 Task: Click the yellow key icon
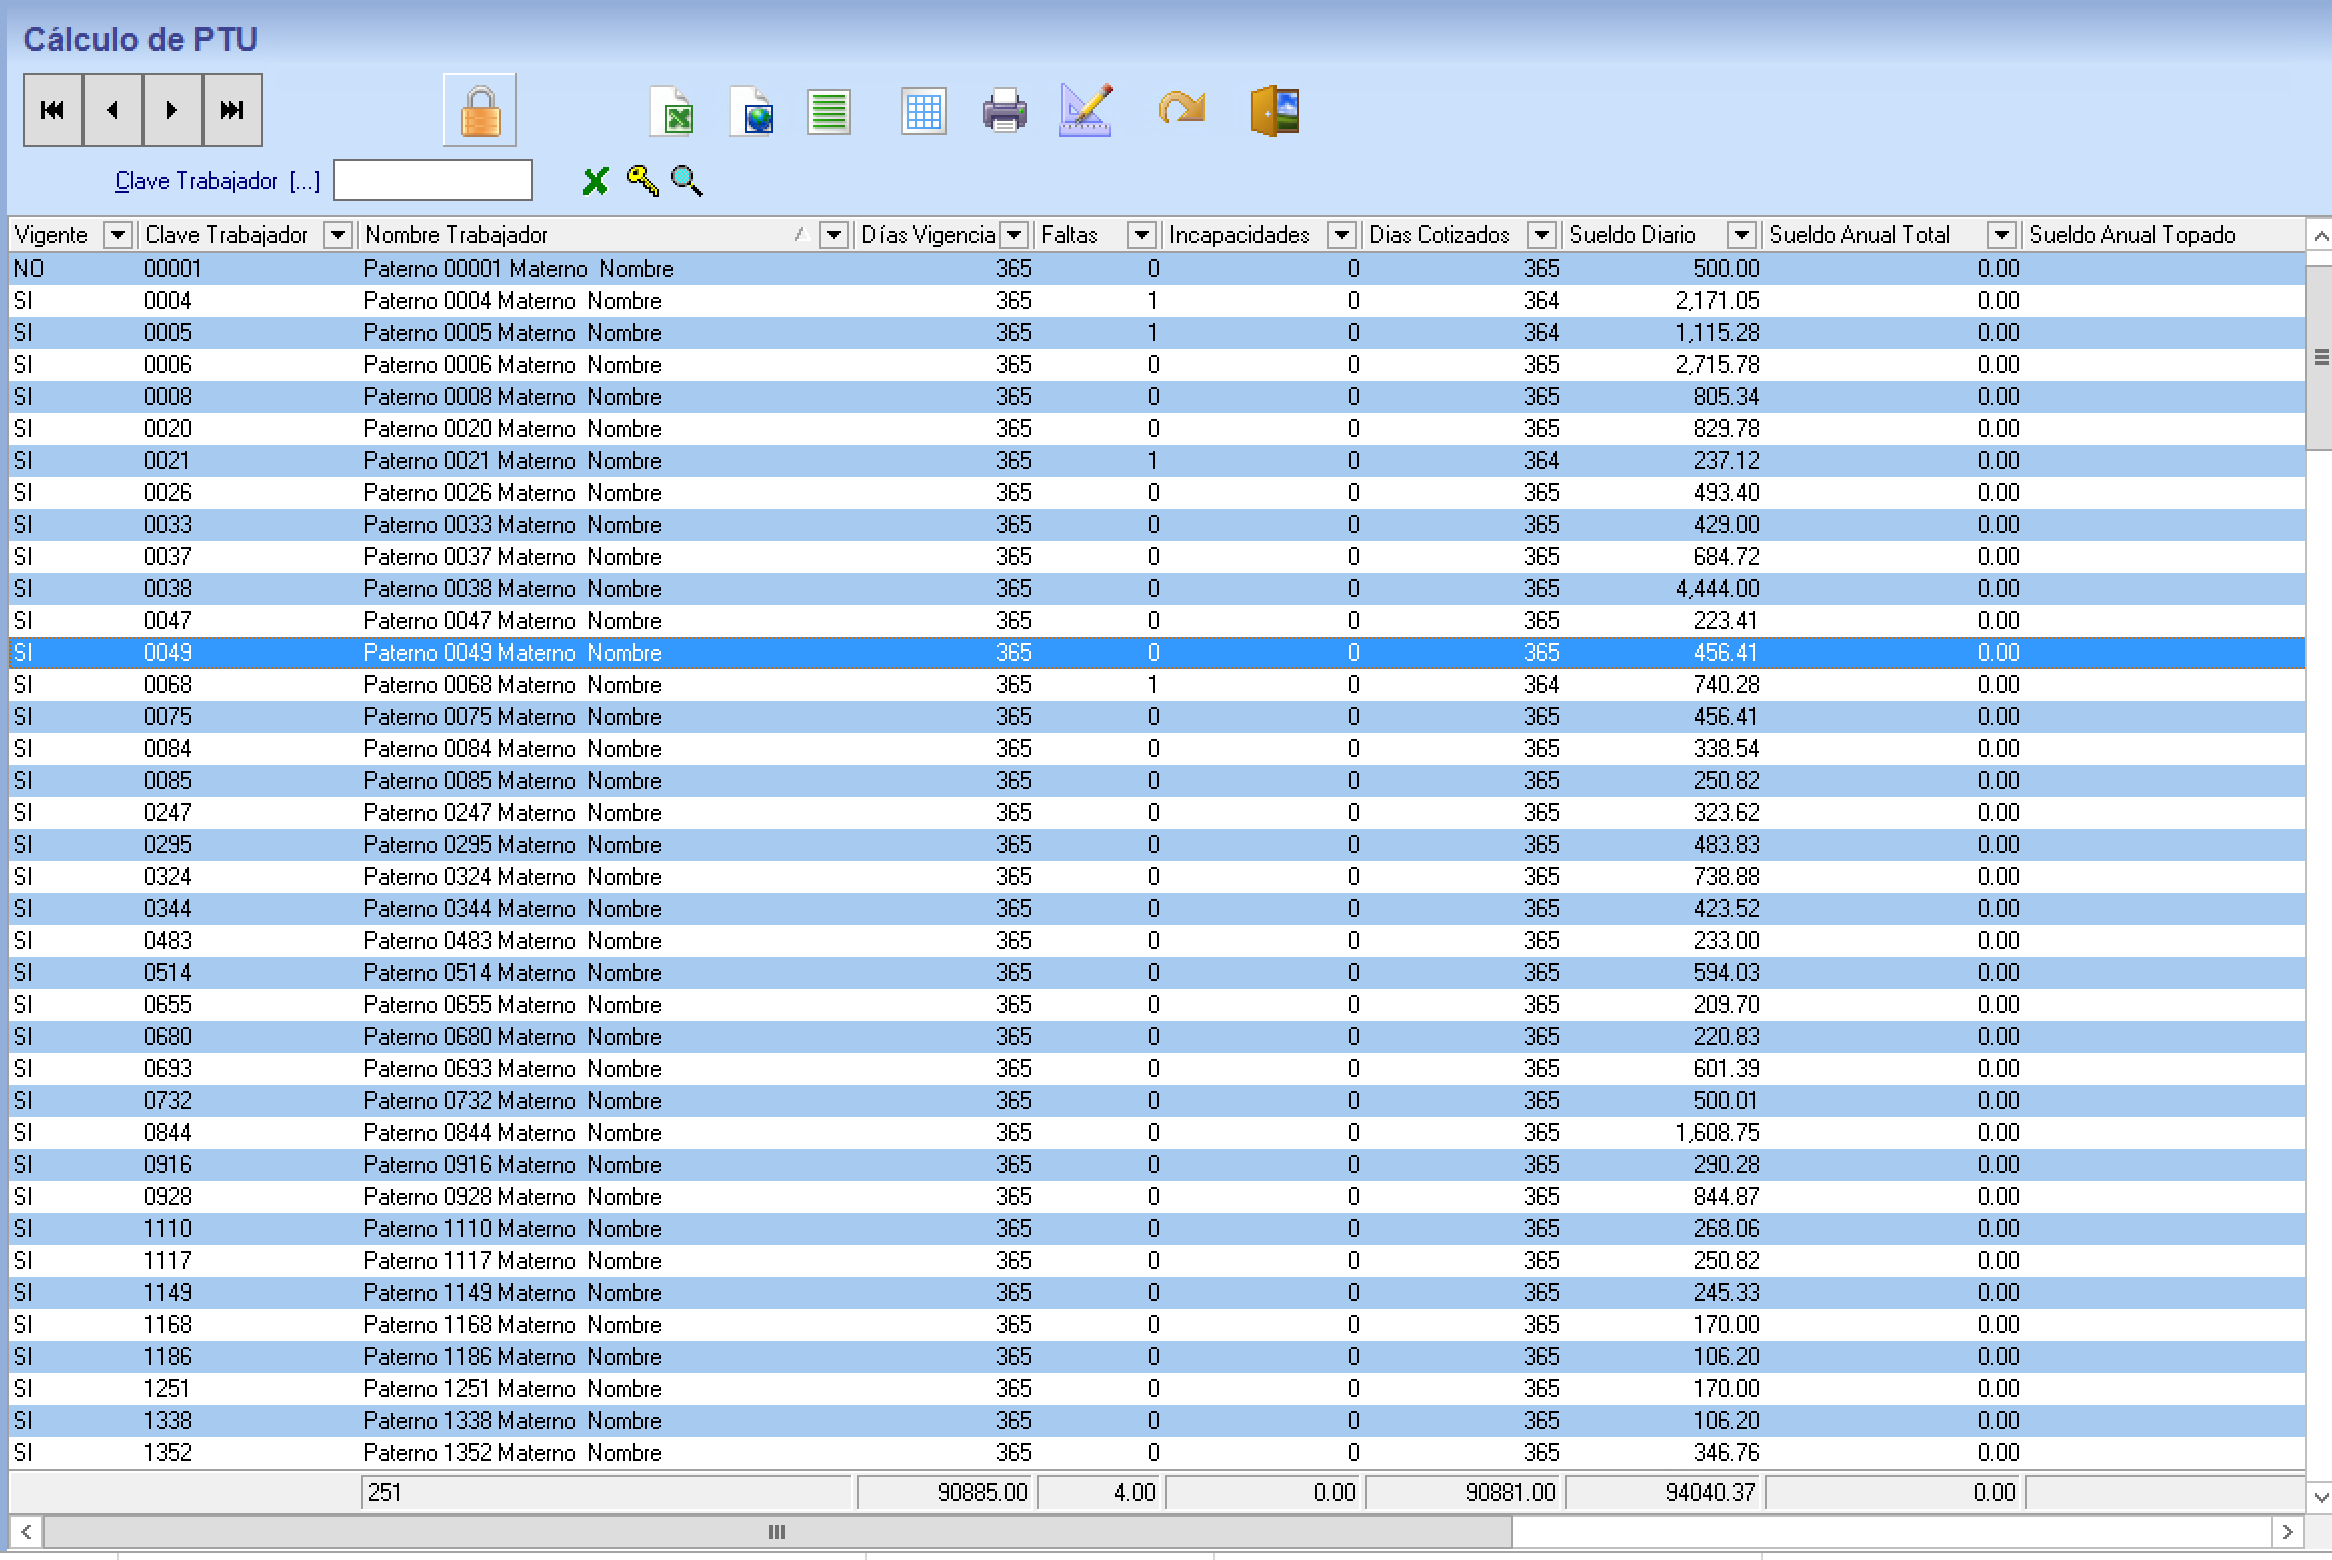[642, 180]
